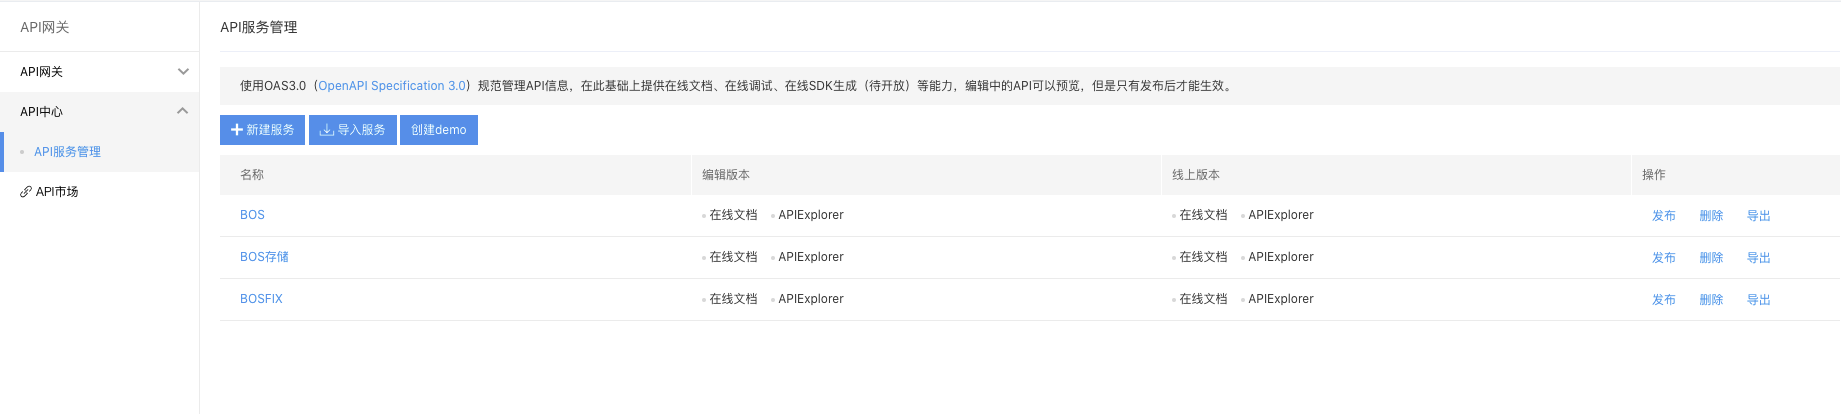Screen dimensions: 1841x414
Task: Open the OpenAPI Specification 3.0 link
Action: coord(392,86)
